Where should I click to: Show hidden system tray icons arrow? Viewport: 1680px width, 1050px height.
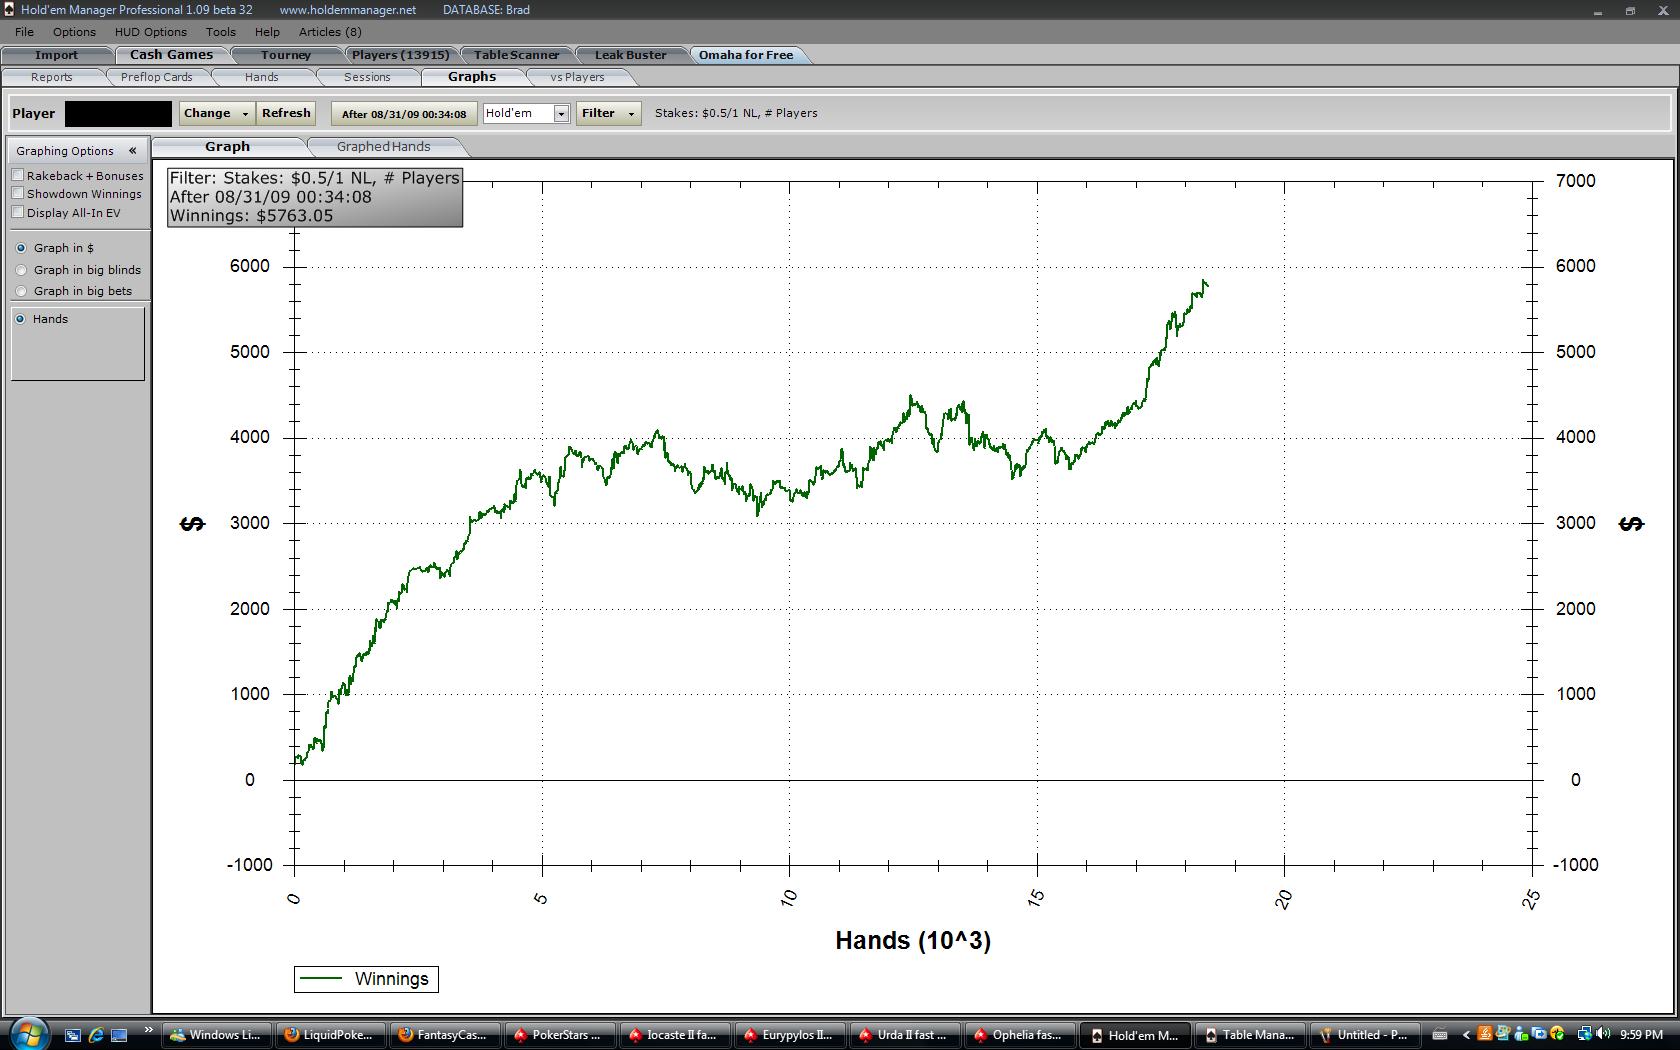pos(1466,1035)
